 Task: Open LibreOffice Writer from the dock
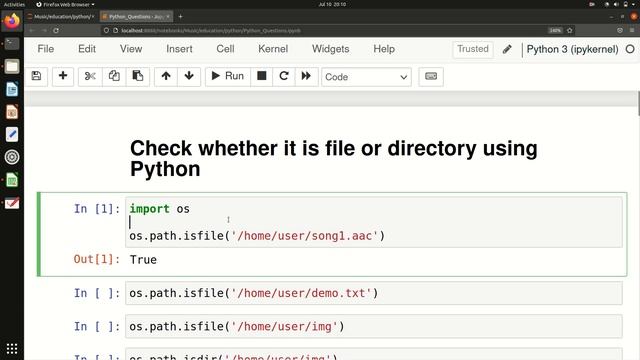point(12,89)
